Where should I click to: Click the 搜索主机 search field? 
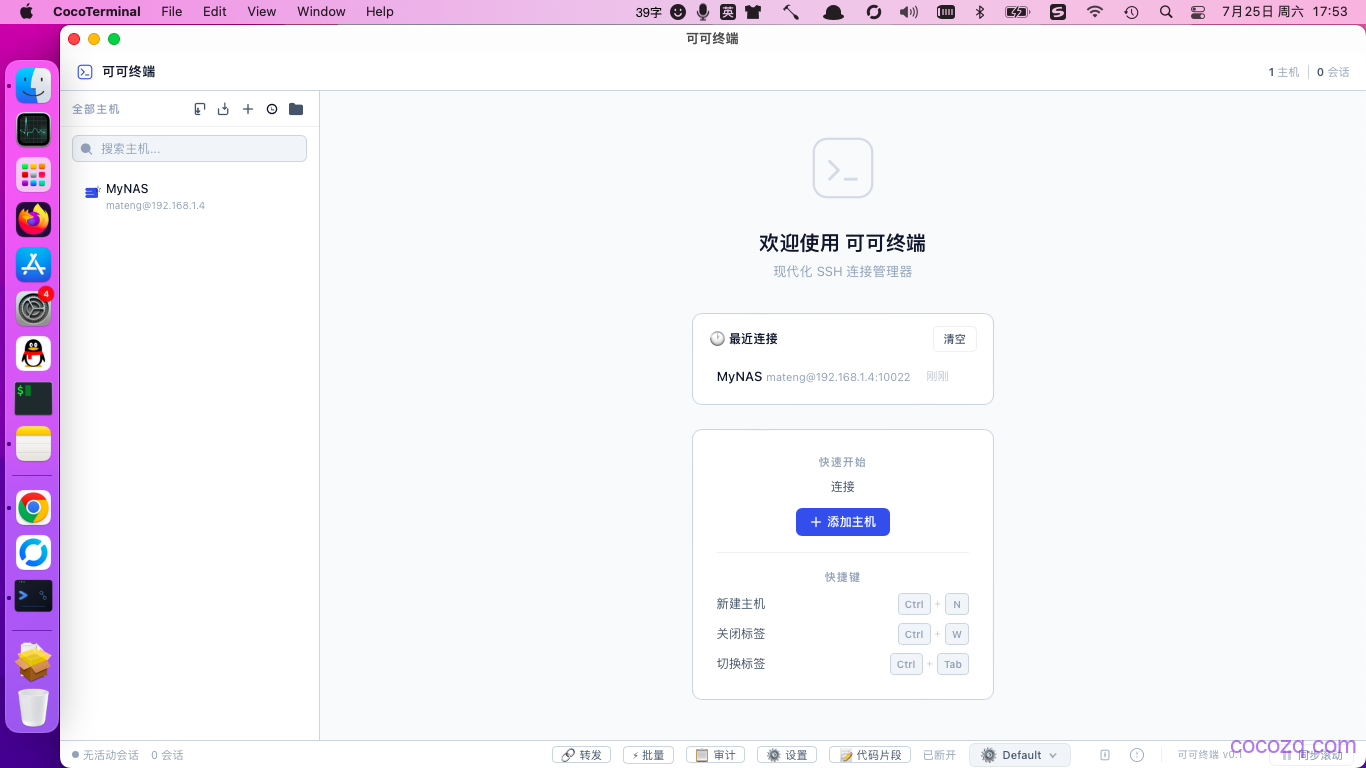(x=189, y=148)
